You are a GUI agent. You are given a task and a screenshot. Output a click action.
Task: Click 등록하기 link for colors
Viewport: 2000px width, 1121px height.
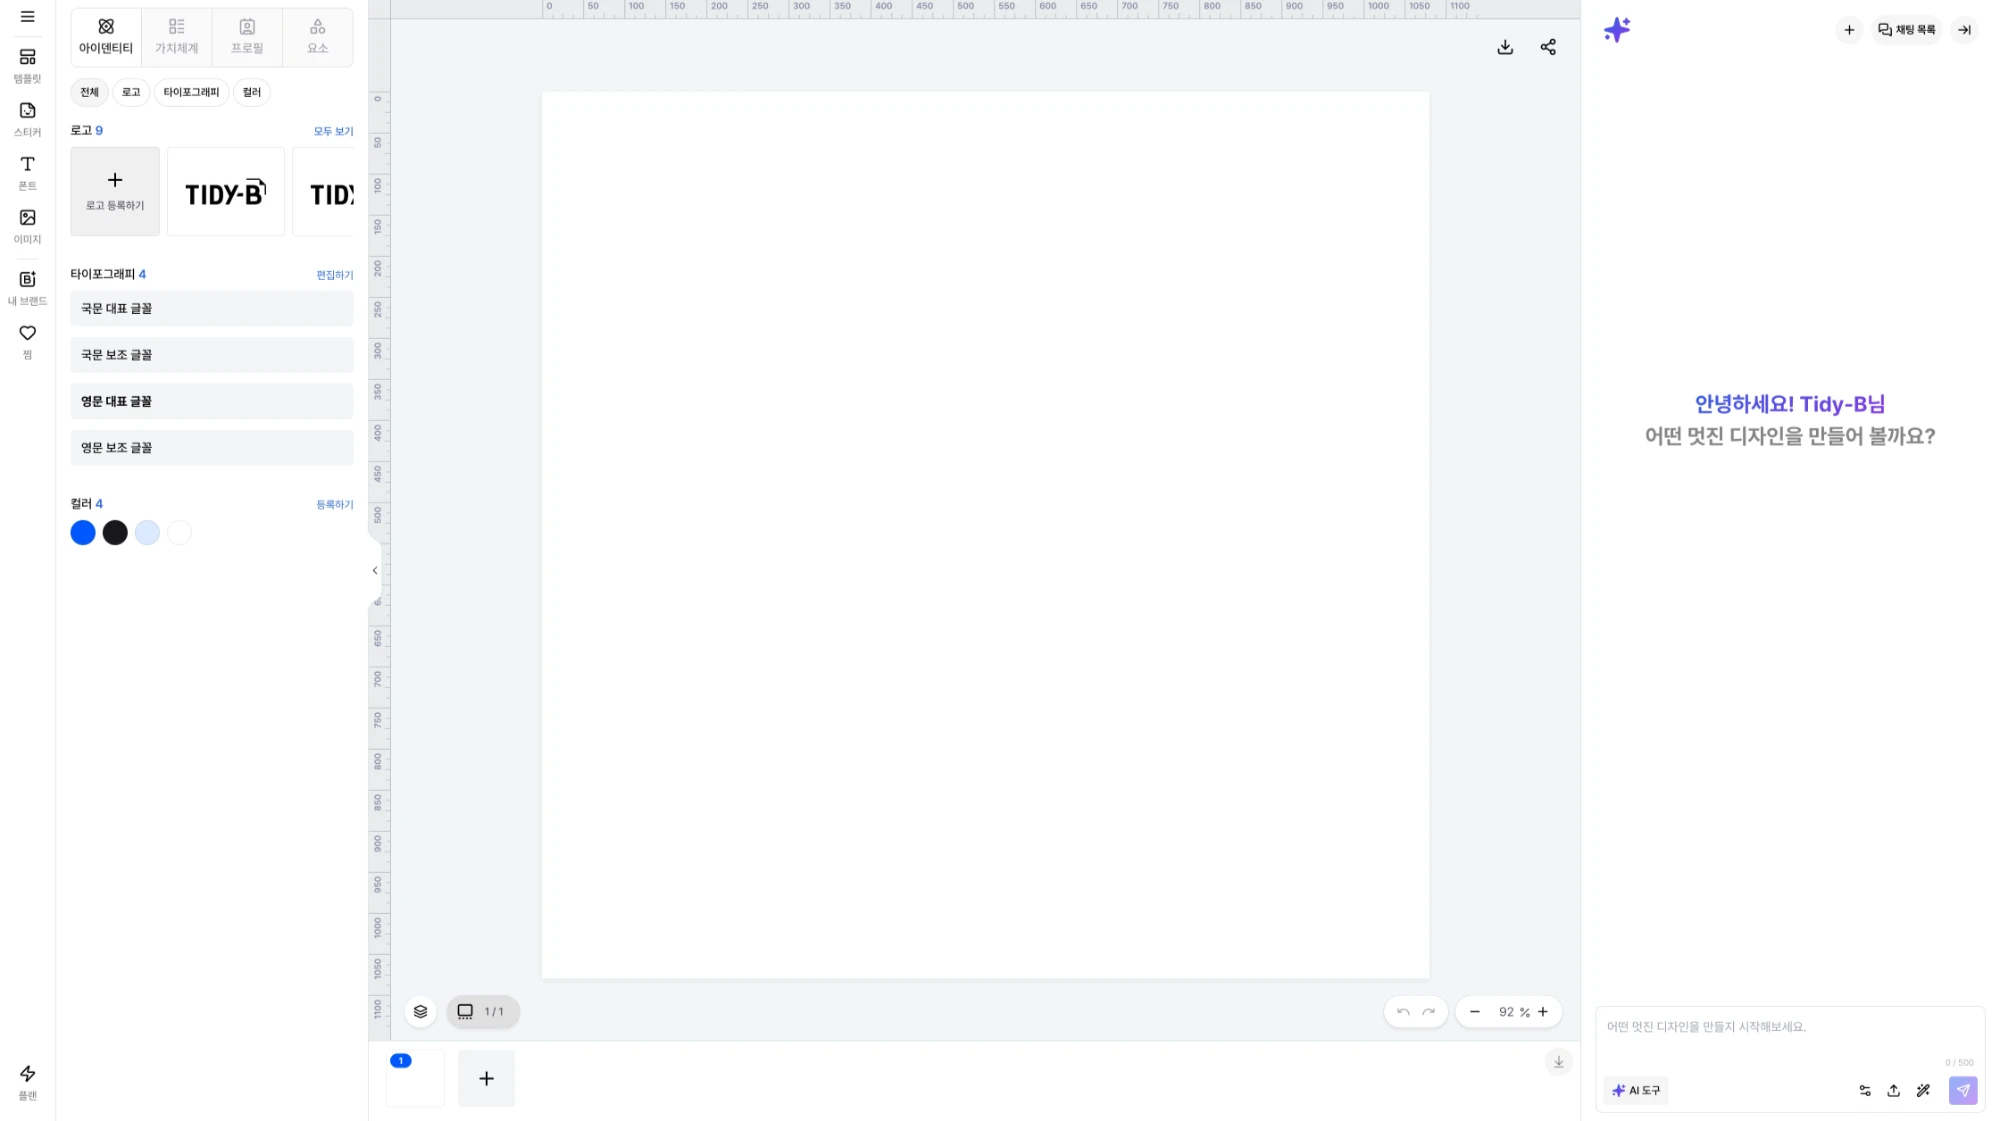(x=335, y=505)
